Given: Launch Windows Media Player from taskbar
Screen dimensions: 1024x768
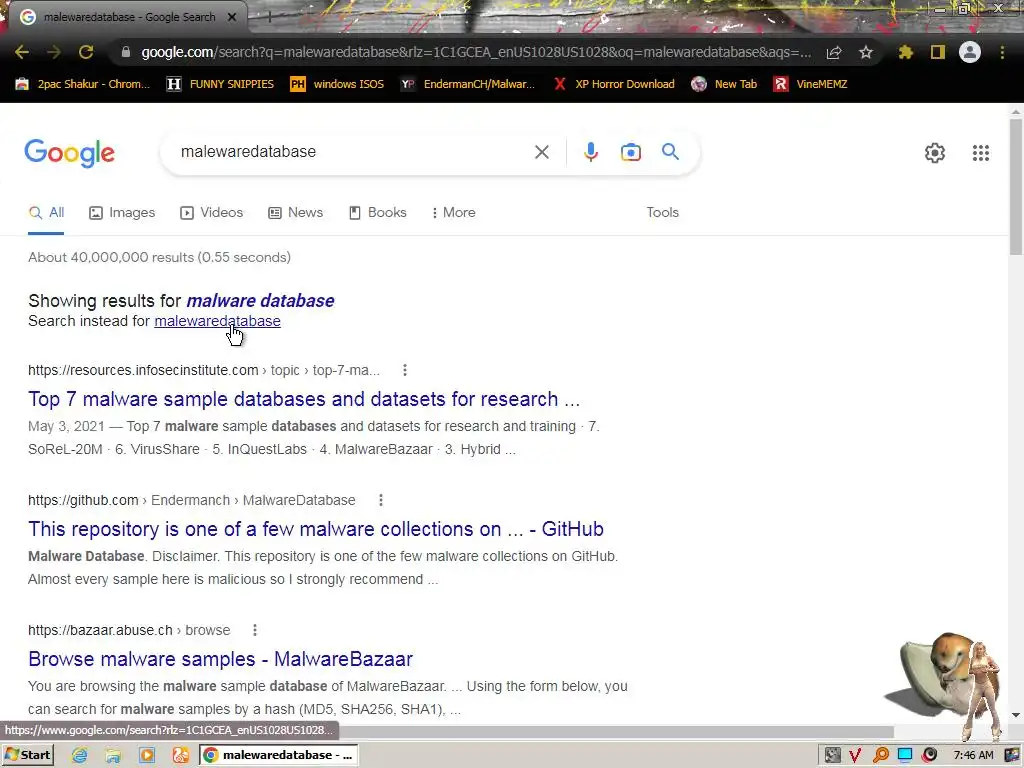Looking at the screenshot, I should [x=147, y=755].
